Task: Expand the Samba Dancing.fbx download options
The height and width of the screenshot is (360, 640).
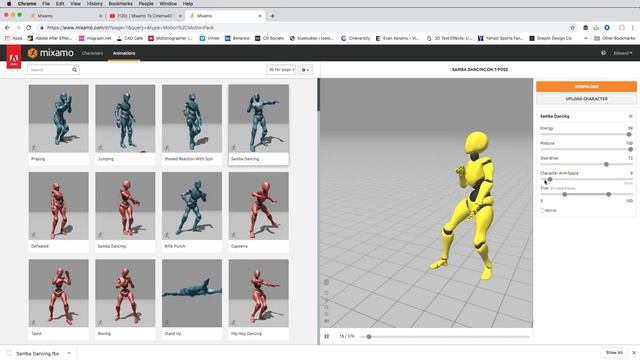Action: [69, 353]
